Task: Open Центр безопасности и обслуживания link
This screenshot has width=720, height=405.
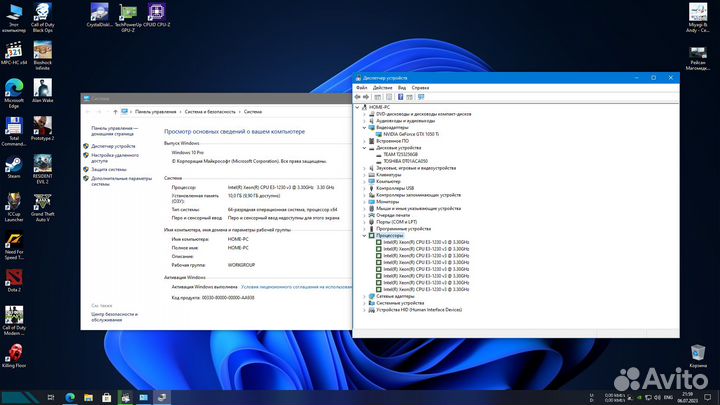Action: point(114,317)
